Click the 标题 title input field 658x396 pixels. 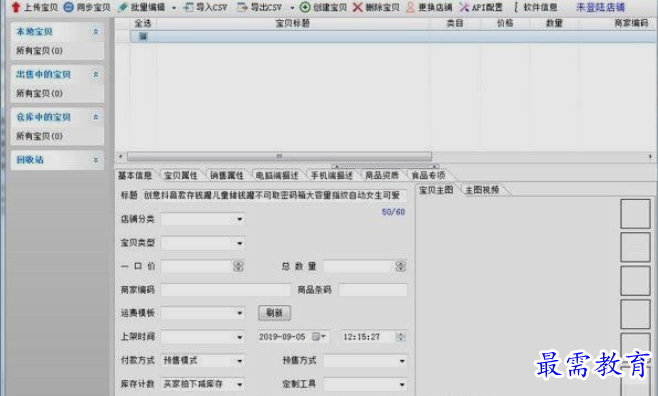point(274,195)
